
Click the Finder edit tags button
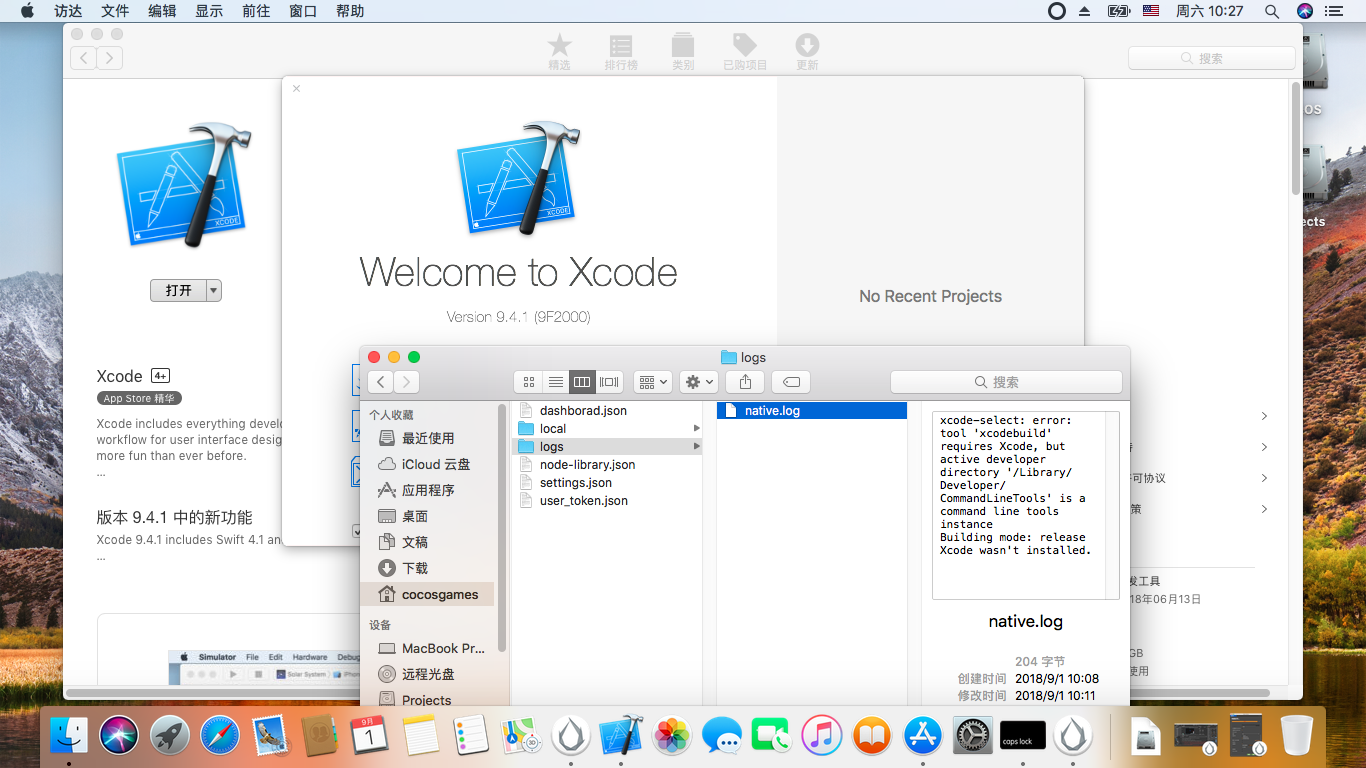pyautogui.click(x=791, y=382)
